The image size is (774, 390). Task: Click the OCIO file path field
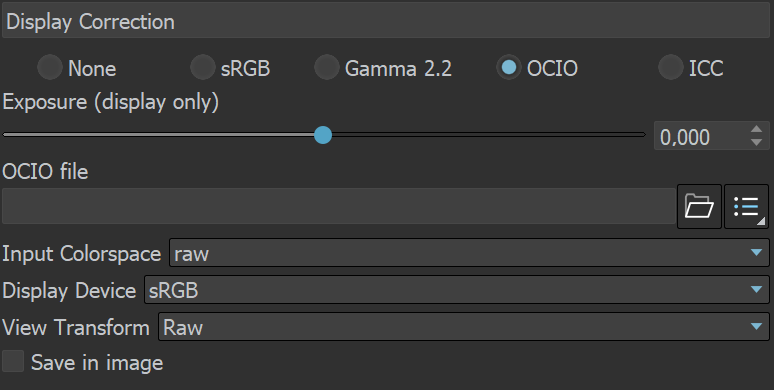coord(339,206)
